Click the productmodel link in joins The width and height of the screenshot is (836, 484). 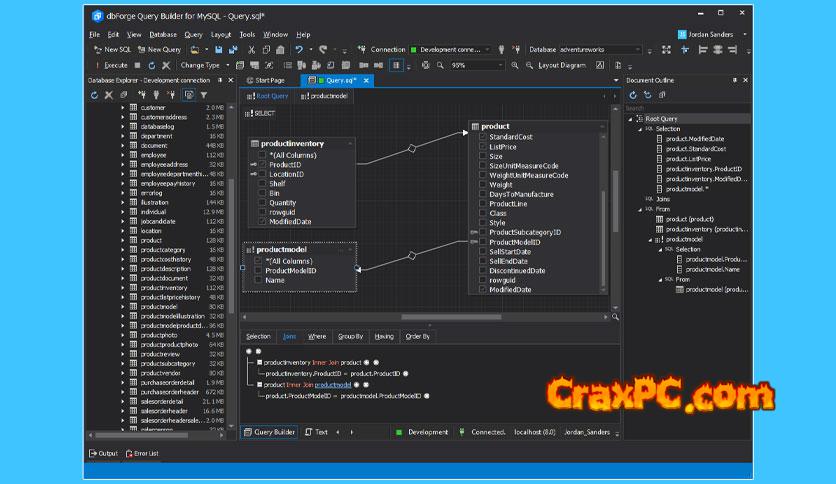335,384
